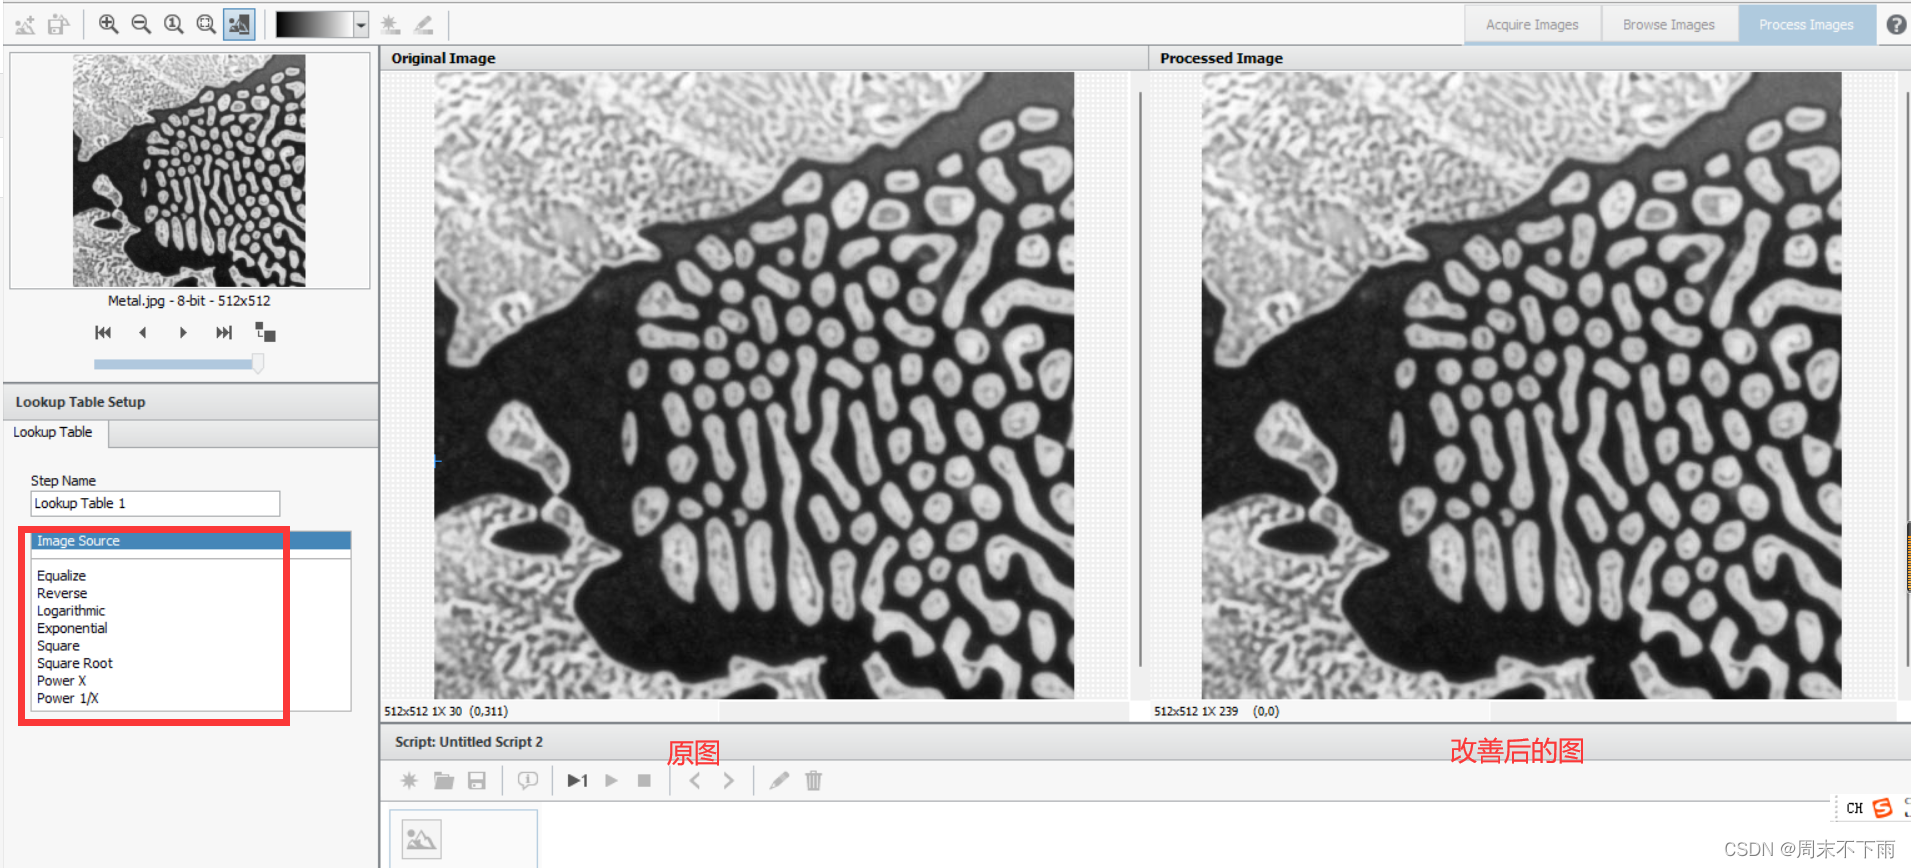
Task: Jump to the first image in browser
Action: pyautogui.click(x=103, y=332)
